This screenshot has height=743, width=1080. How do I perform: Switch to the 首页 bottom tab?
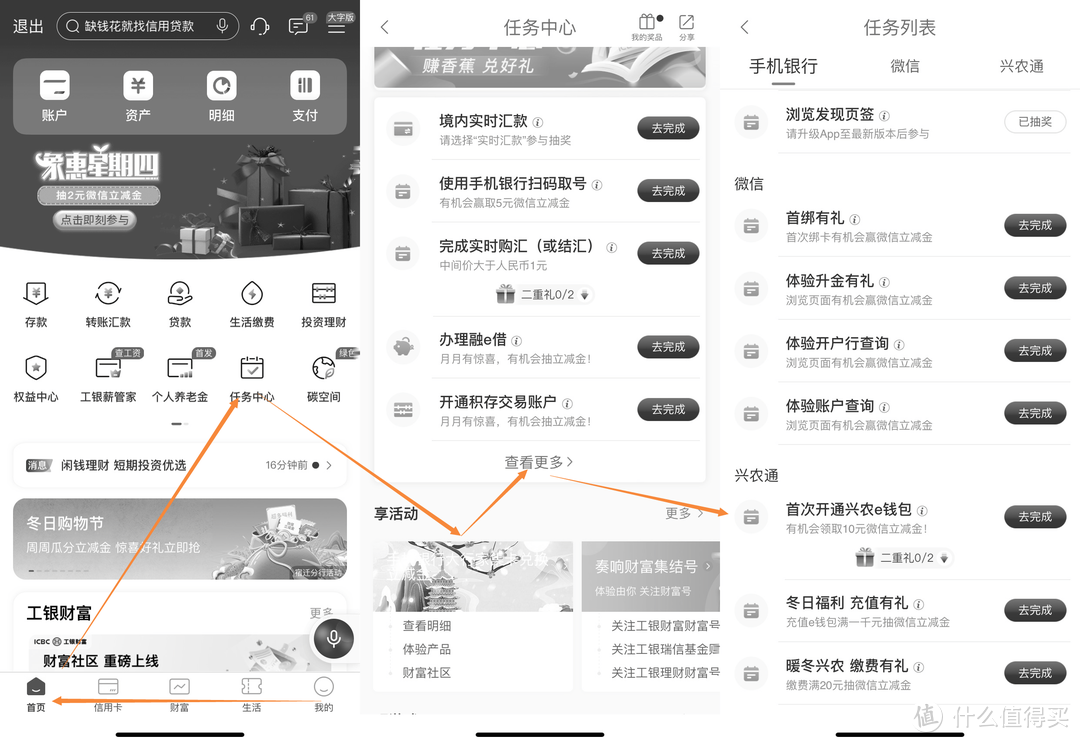[36, 693]
